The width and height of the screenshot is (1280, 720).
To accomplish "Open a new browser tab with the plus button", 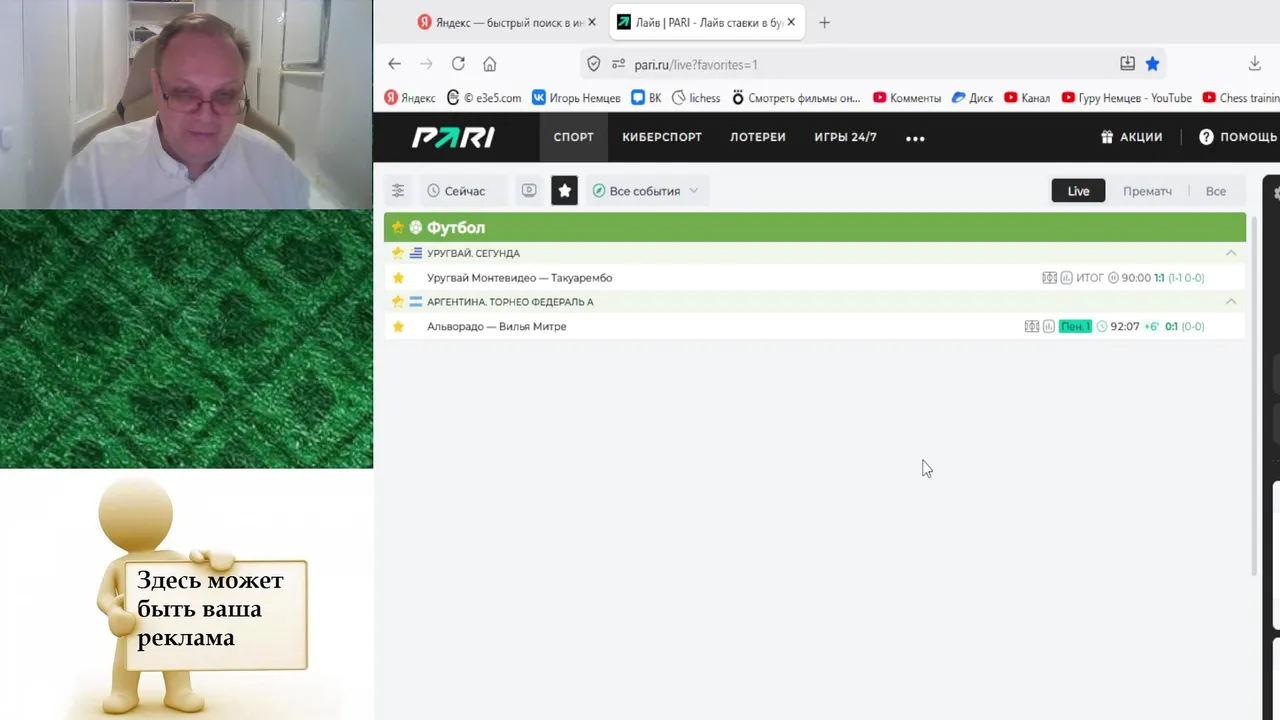I will pyautogui.click(x=824, y=22).
